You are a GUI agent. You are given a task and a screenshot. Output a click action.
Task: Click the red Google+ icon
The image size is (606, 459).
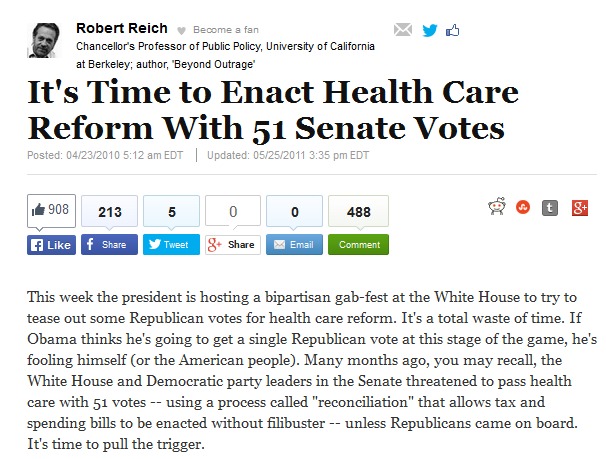(579, 209)
